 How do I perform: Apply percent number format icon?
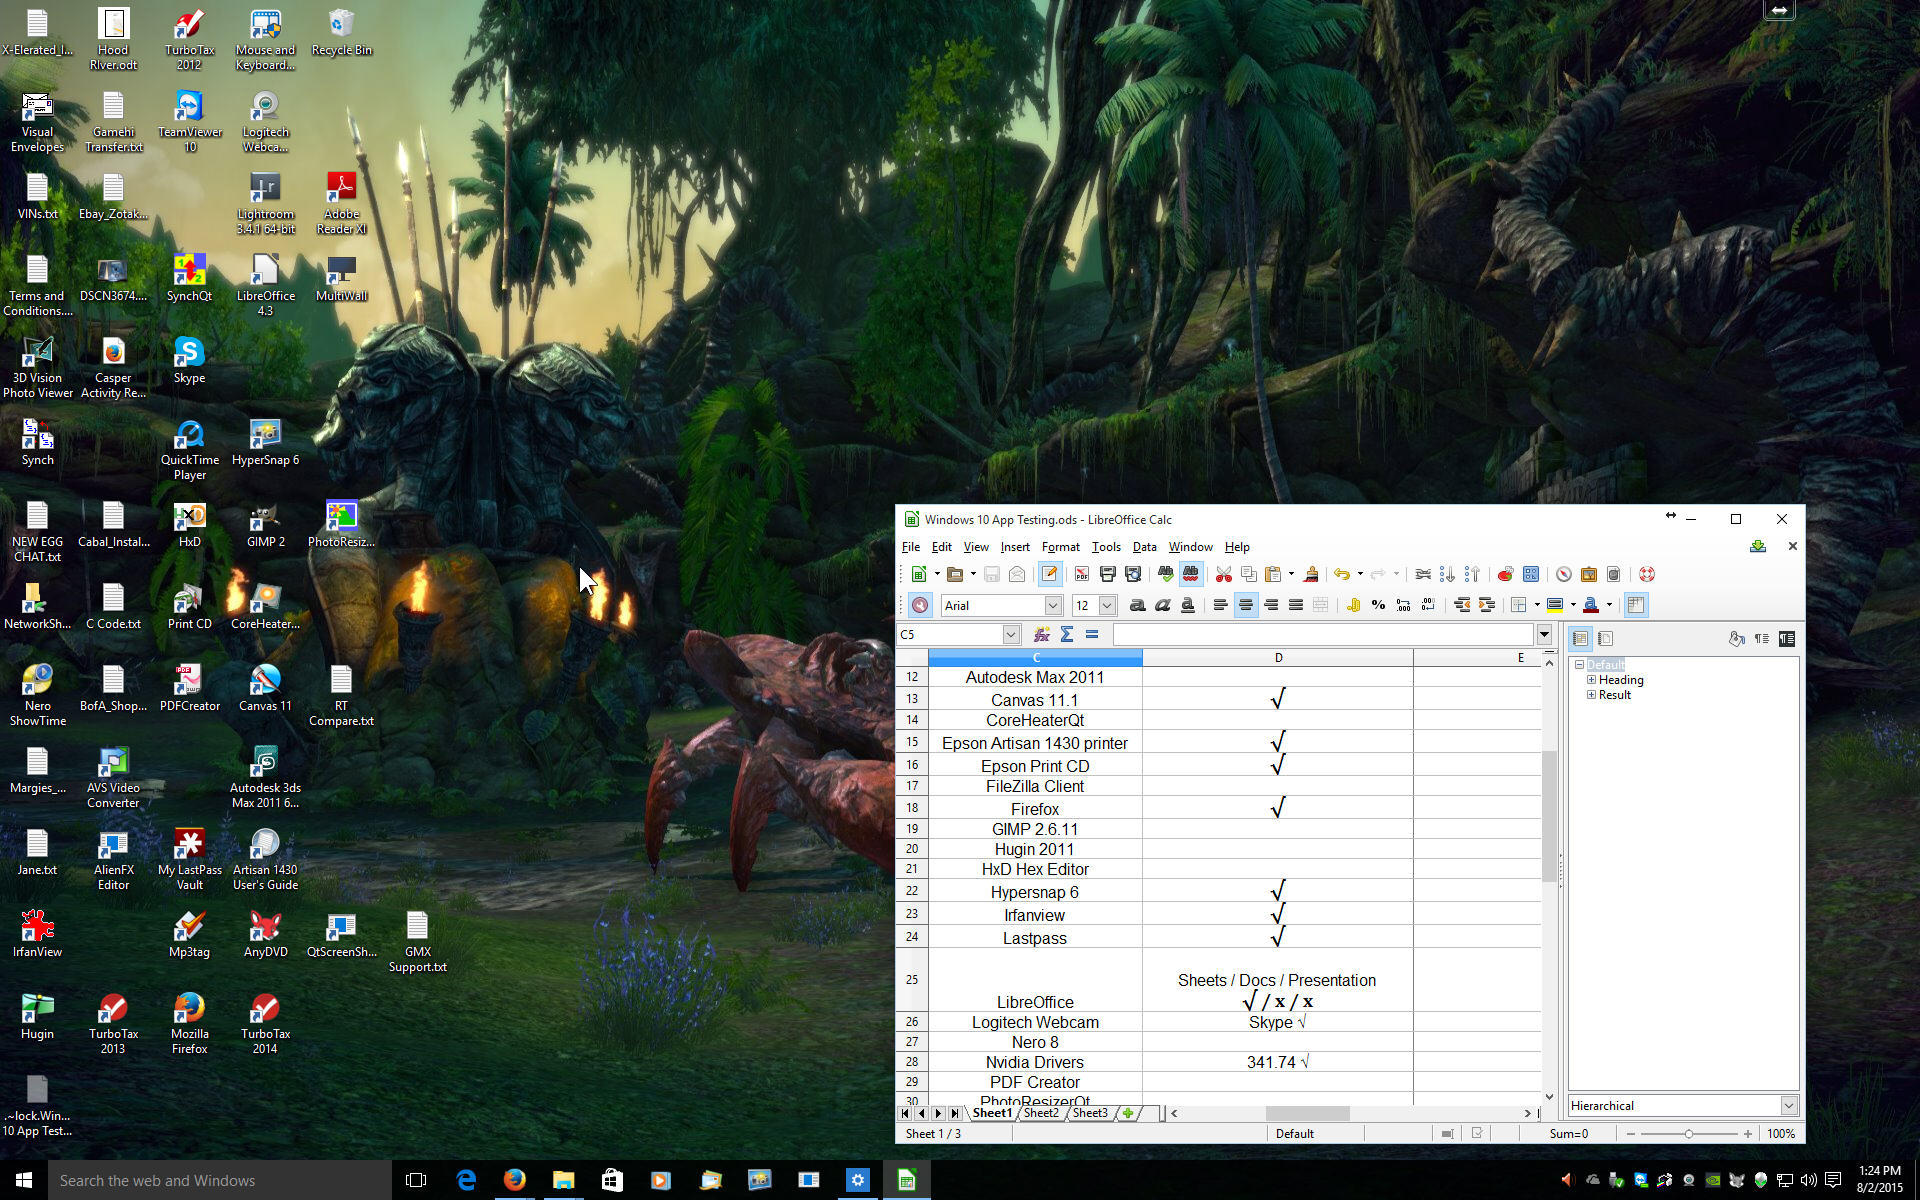1378,605
